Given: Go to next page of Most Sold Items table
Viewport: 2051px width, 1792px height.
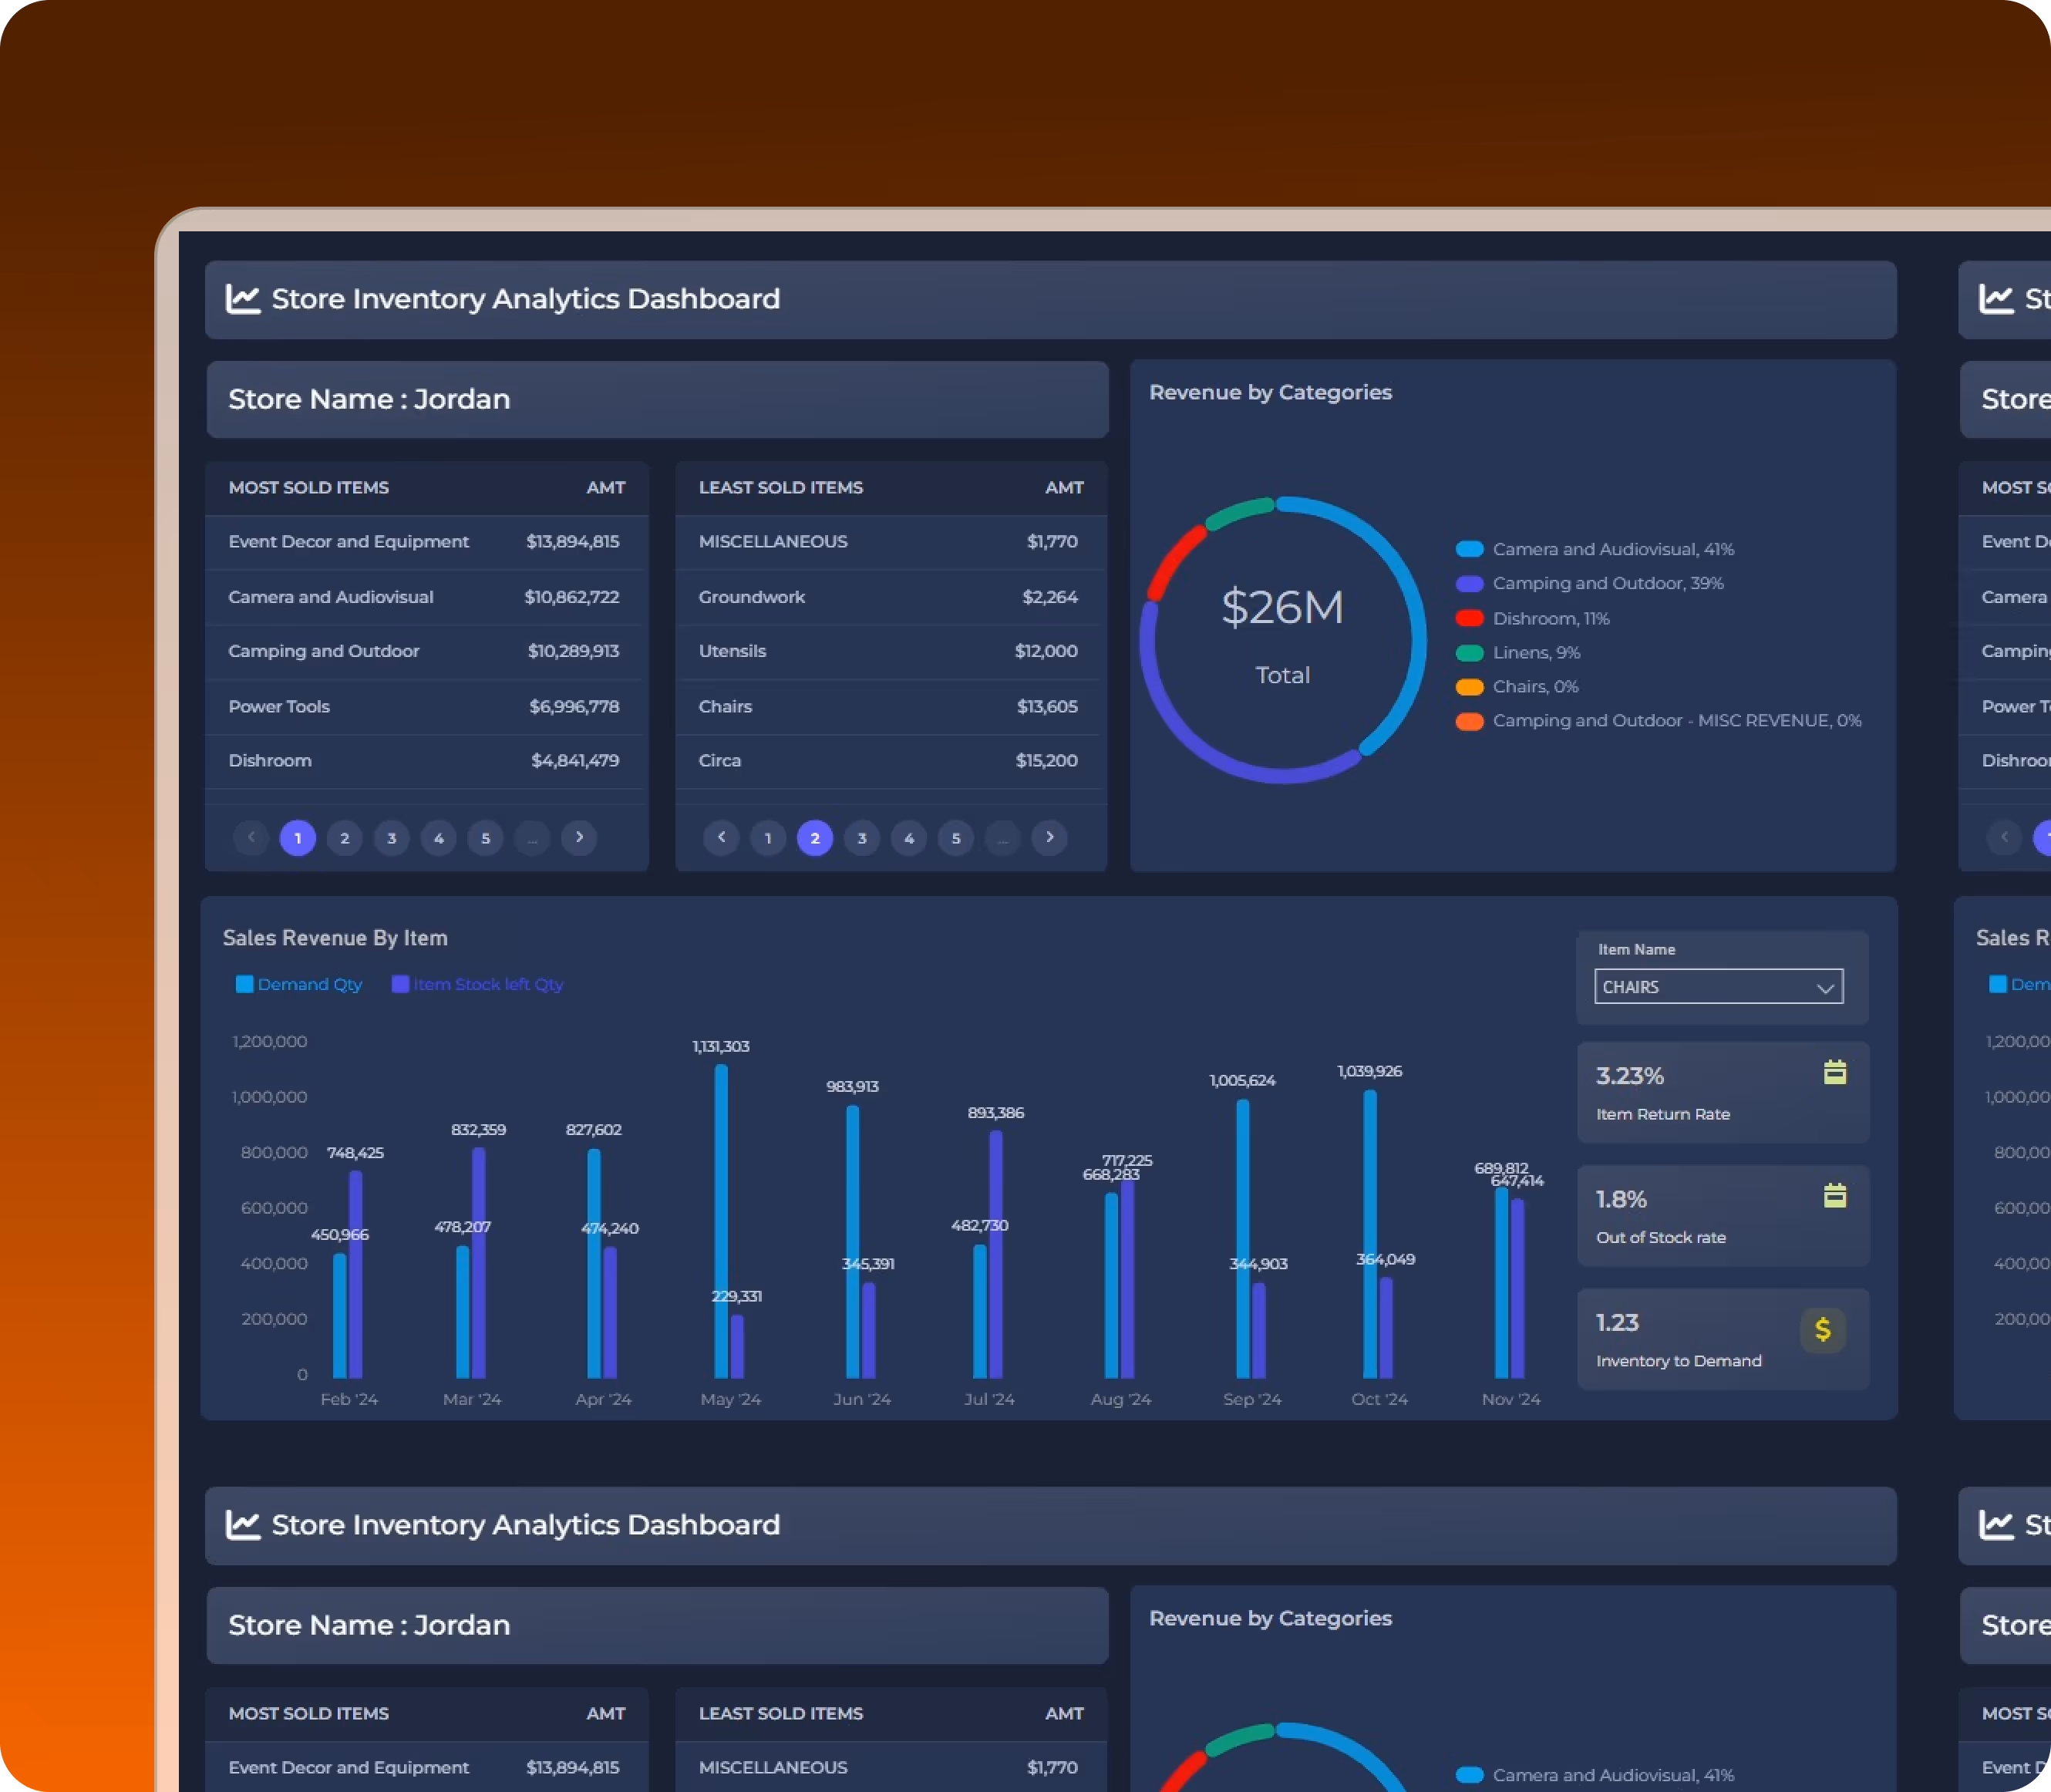Looking at the screenshot, I should [x=579, y=837].
